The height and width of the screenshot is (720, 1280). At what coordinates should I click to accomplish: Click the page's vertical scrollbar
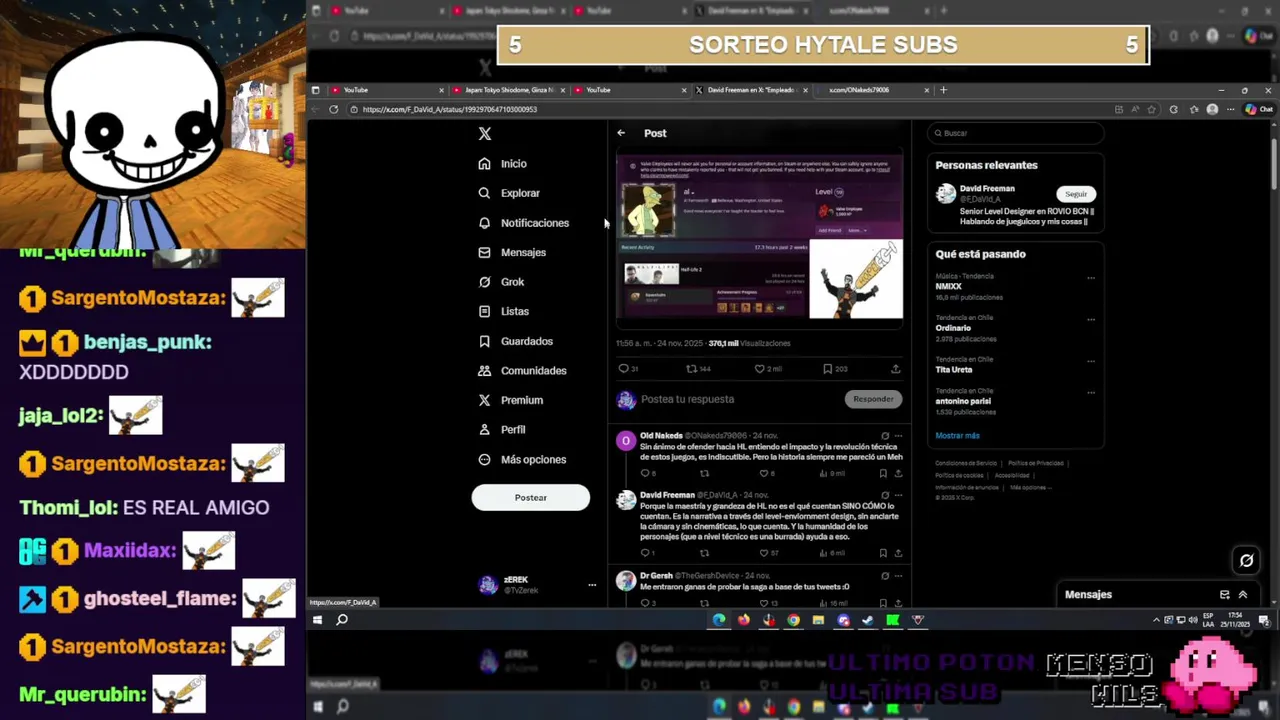(1274, 165)
